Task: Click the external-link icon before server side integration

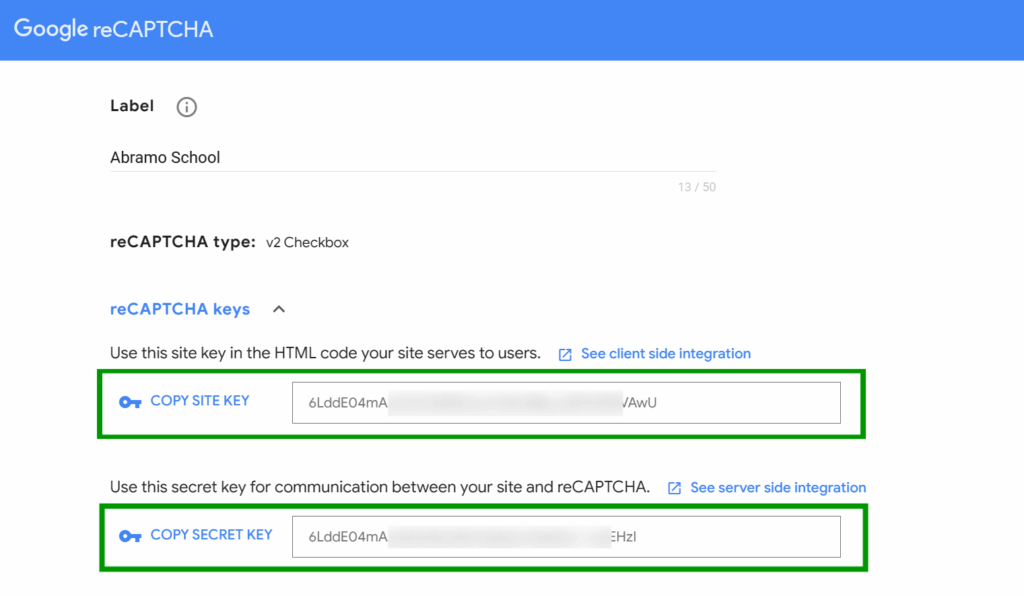Action: (x=674, y=488)
